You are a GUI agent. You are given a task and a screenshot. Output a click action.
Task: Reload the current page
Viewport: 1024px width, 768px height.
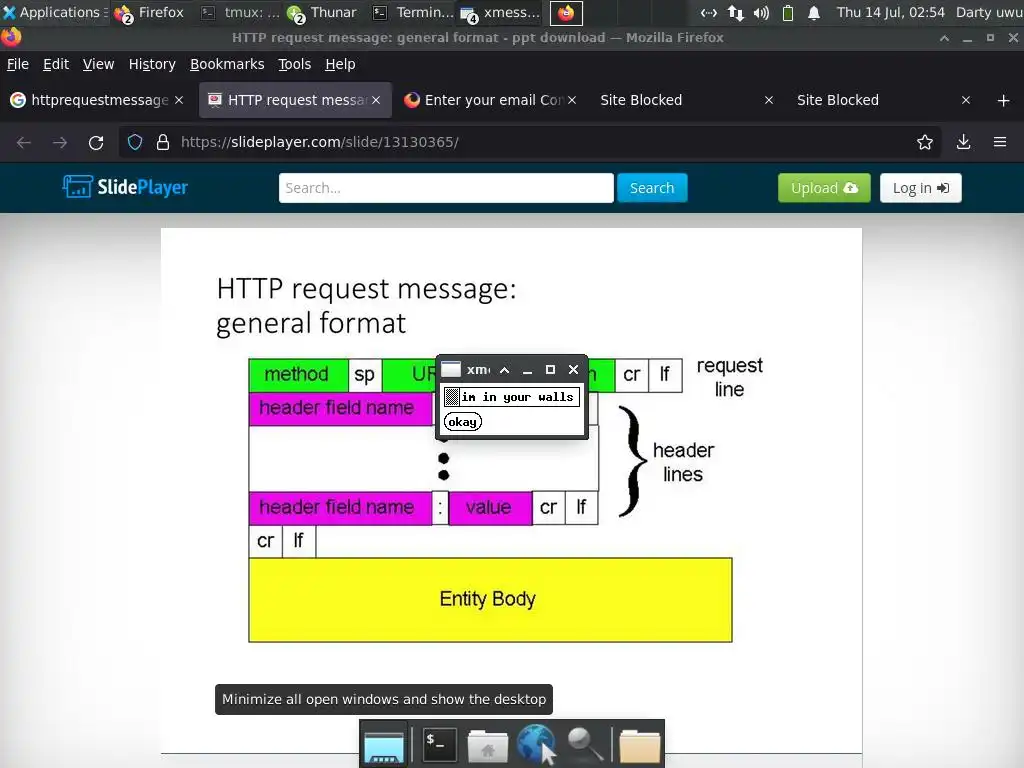[96, 142]
